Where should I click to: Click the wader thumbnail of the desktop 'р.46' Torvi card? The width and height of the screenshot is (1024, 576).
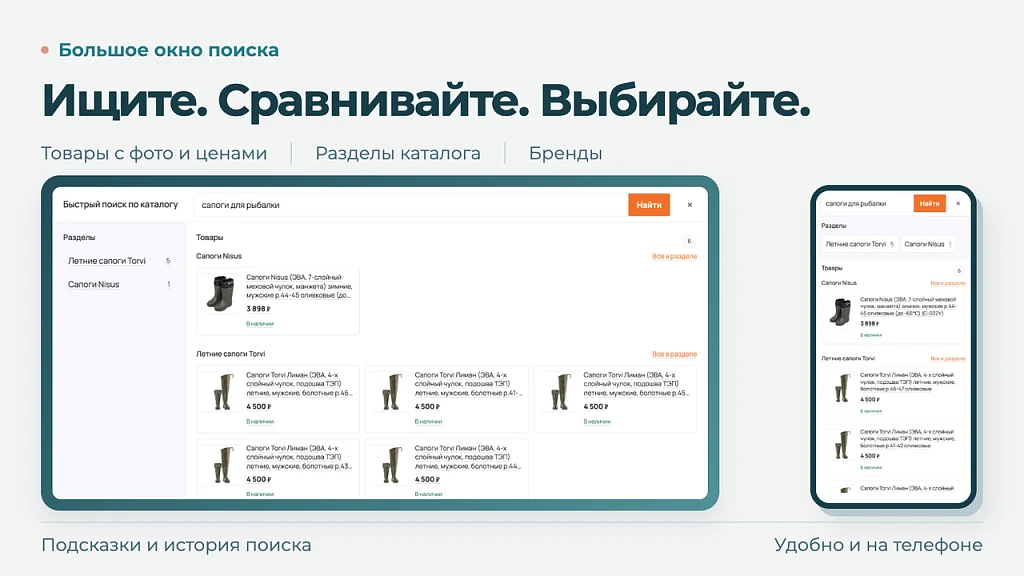pyautogui.click(x=223, y=392)
